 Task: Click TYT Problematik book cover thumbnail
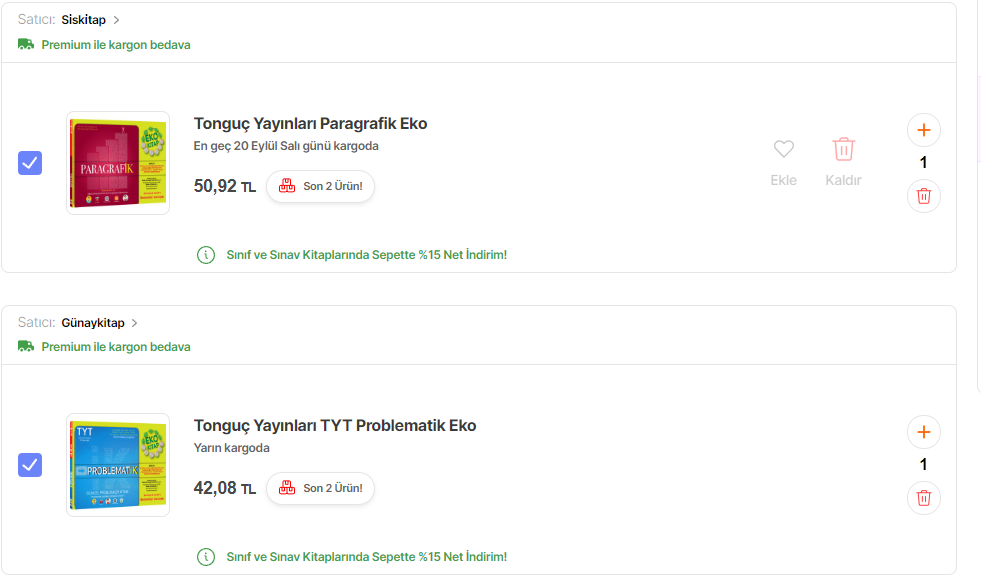(x=118, y=465)
